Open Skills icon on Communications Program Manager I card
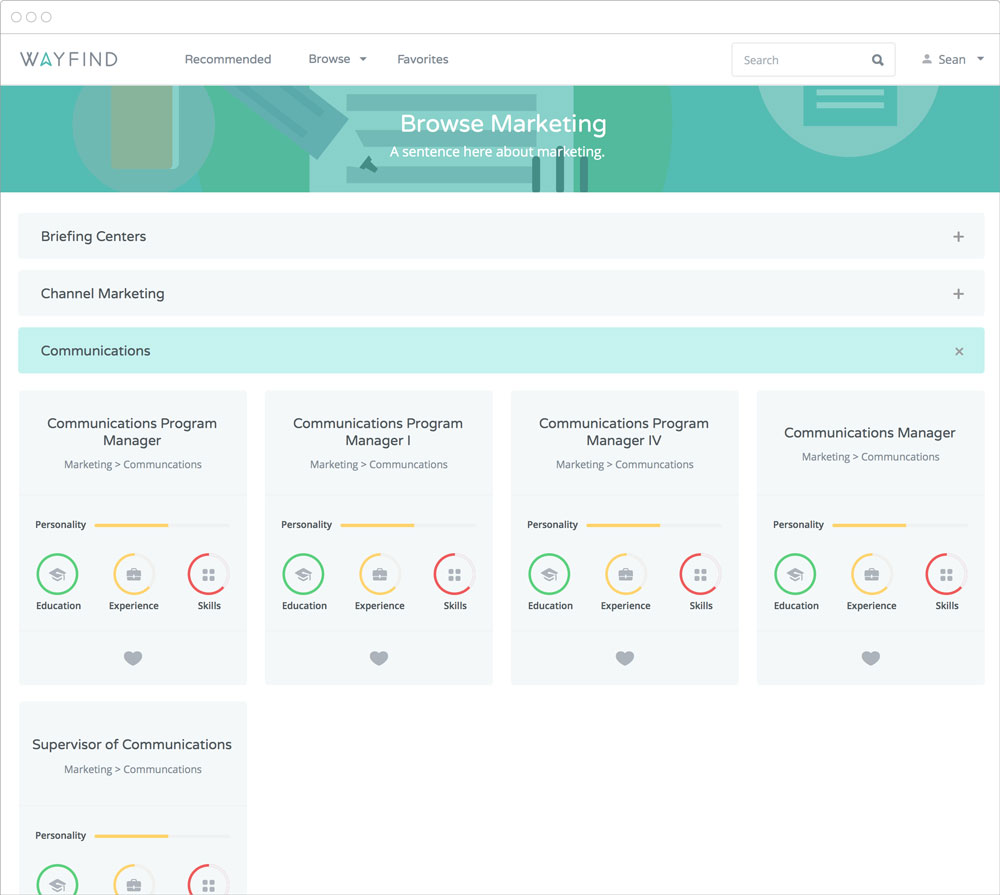Image resolution: width=1000 pixels, height=895 pixels. (x=455, y=574)
